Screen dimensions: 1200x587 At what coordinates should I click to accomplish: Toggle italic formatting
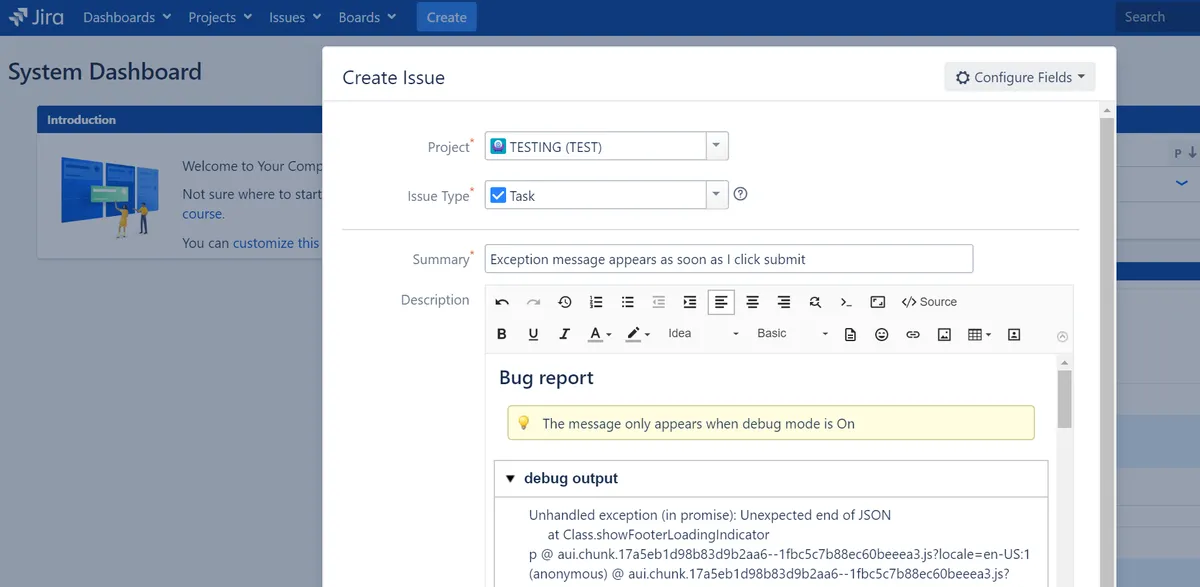pos(565,334)
